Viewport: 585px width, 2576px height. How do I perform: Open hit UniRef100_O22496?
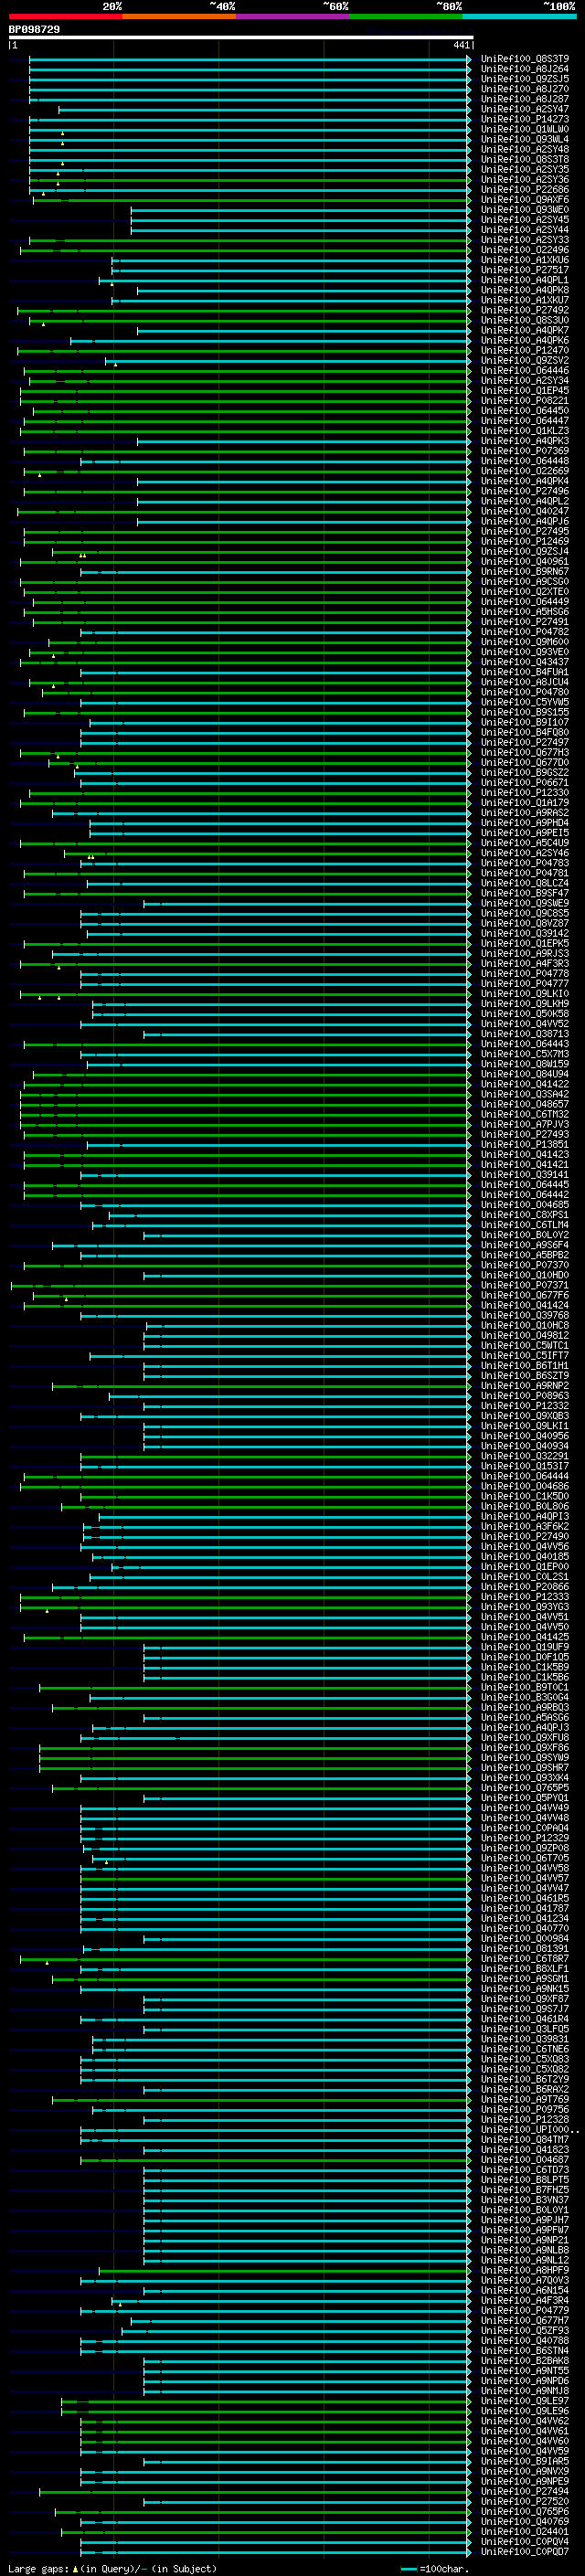(x=525, y=250)
